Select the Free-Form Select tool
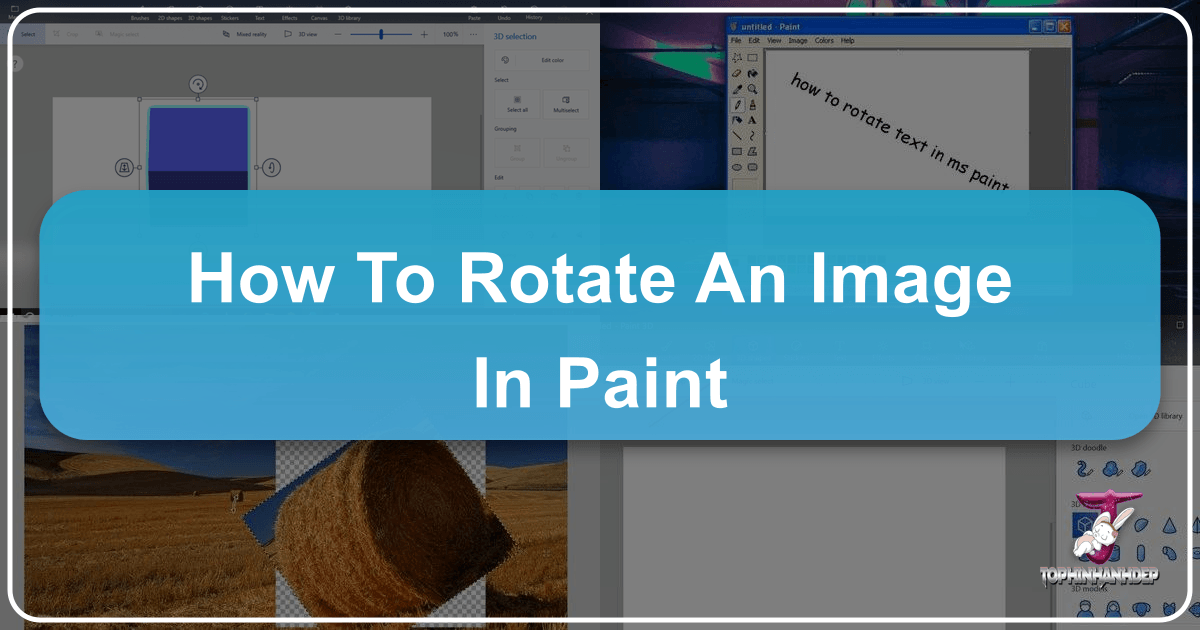 (736, 57)
